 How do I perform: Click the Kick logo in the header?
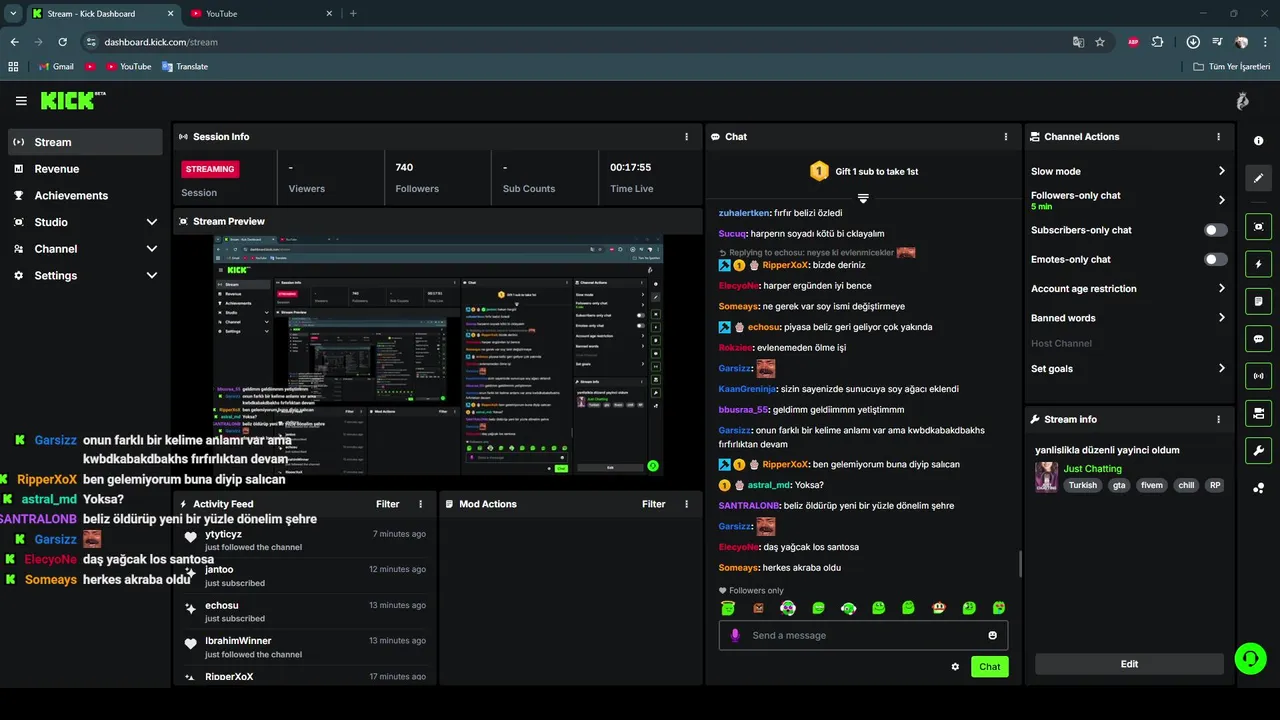[72, 101]
